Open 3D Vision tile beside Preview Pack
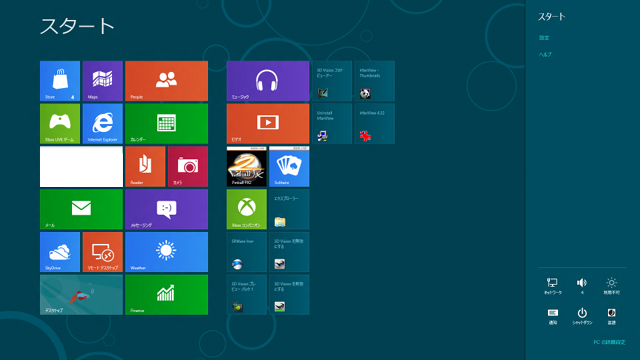The image size is (640, 360). tap(289, 295)
